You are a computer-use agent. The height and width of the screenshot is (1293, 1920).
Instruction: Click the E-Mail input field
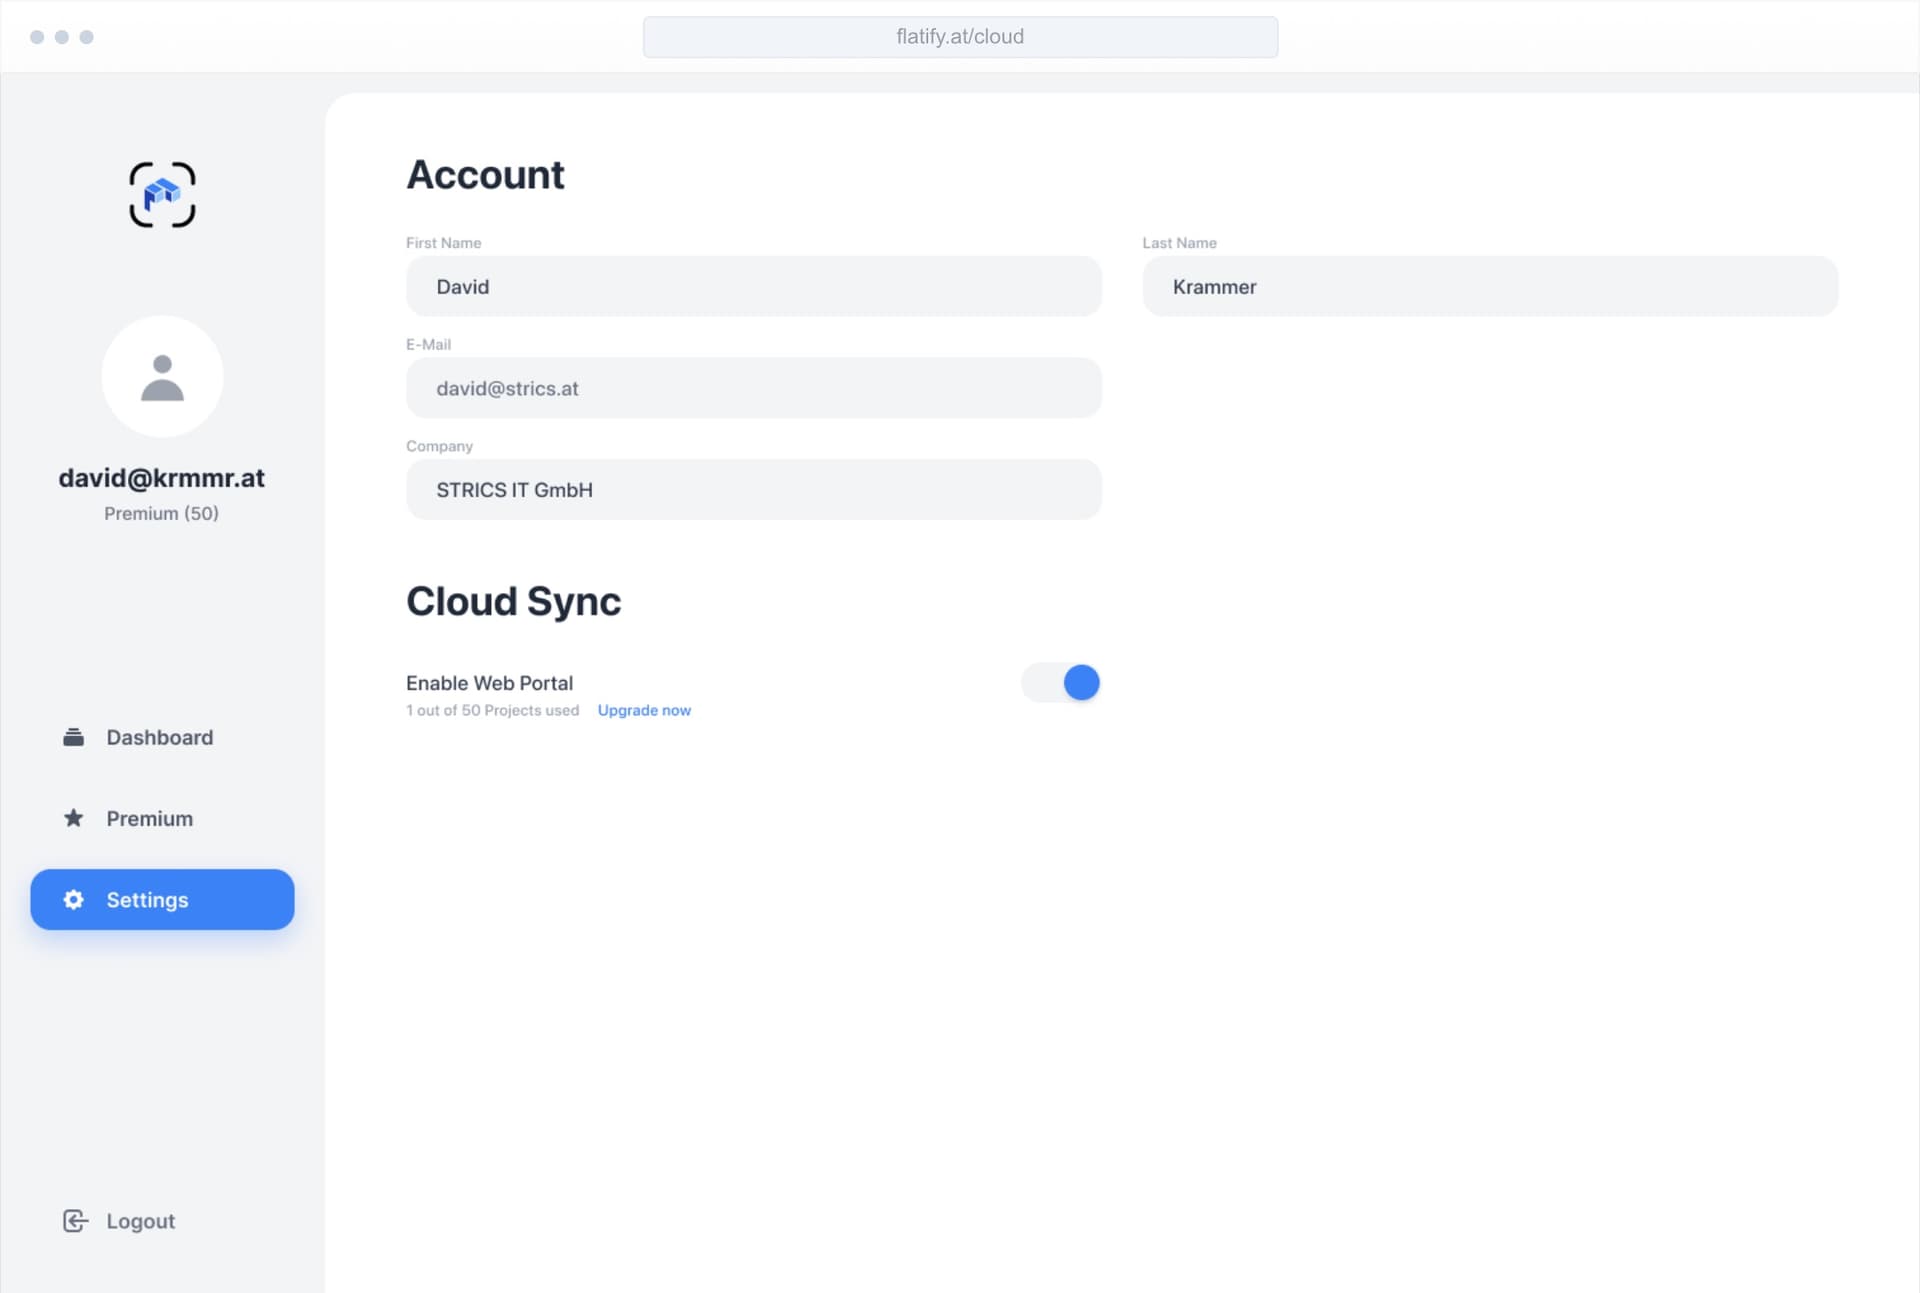pos(753,388)
